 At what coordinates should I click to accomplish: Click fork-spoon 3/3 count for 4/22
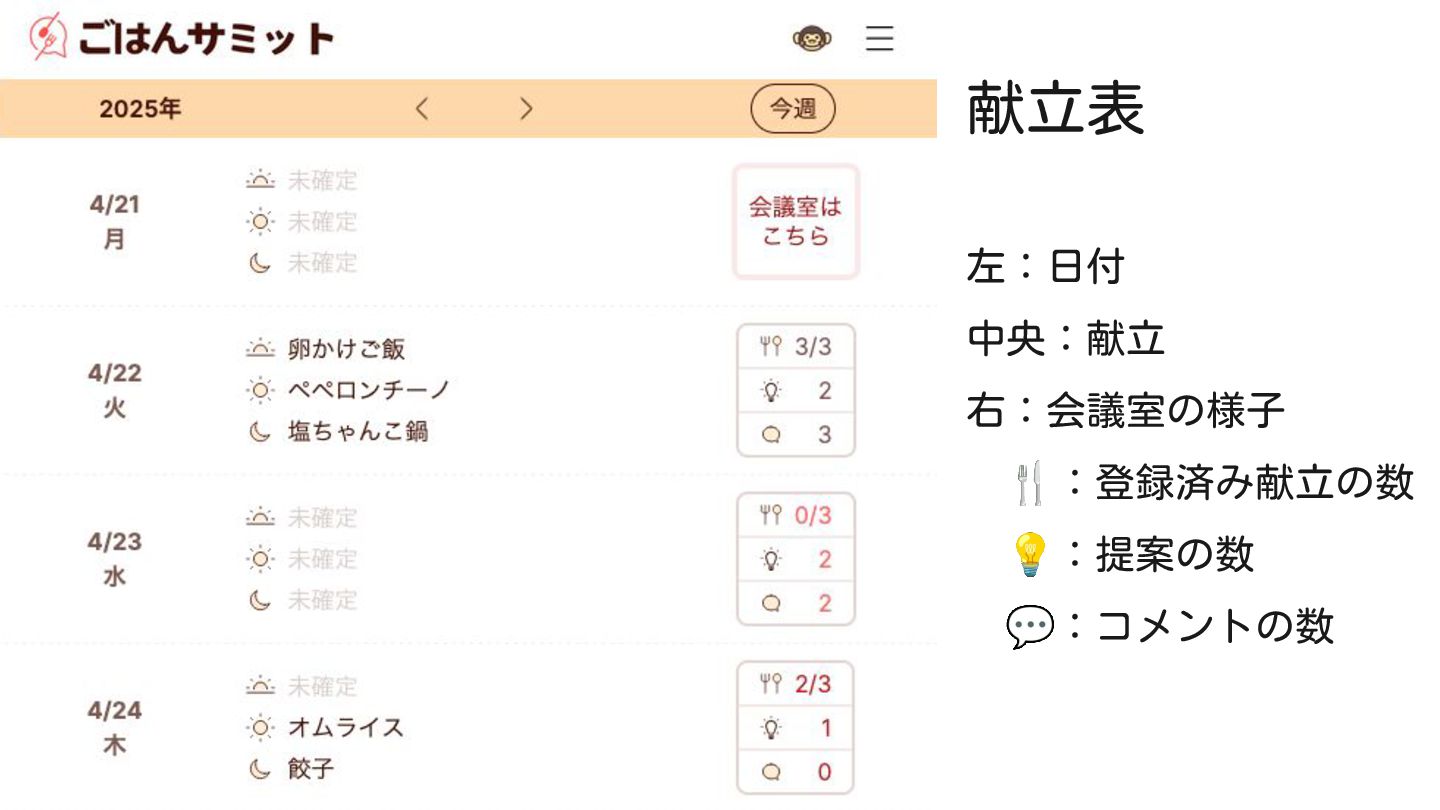click(x=796, y=347)
